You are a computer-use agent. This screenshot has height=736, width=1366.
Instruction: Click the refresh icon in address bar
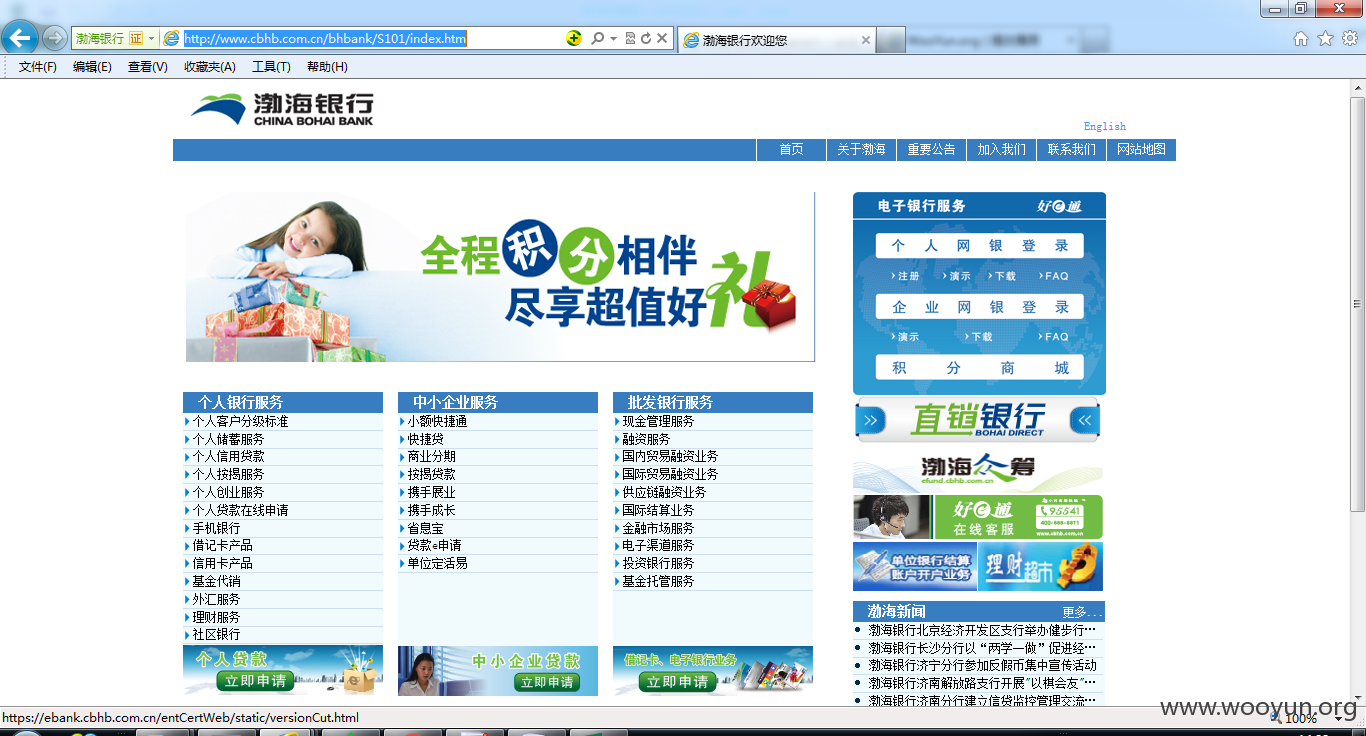[646, 38]
